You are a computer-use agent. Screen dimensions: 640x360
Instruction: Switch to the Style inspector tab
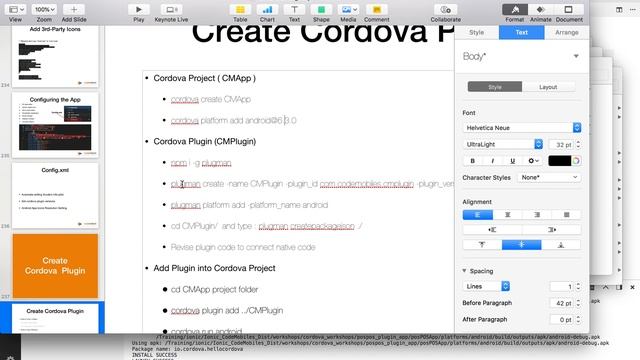coord(476,32)
